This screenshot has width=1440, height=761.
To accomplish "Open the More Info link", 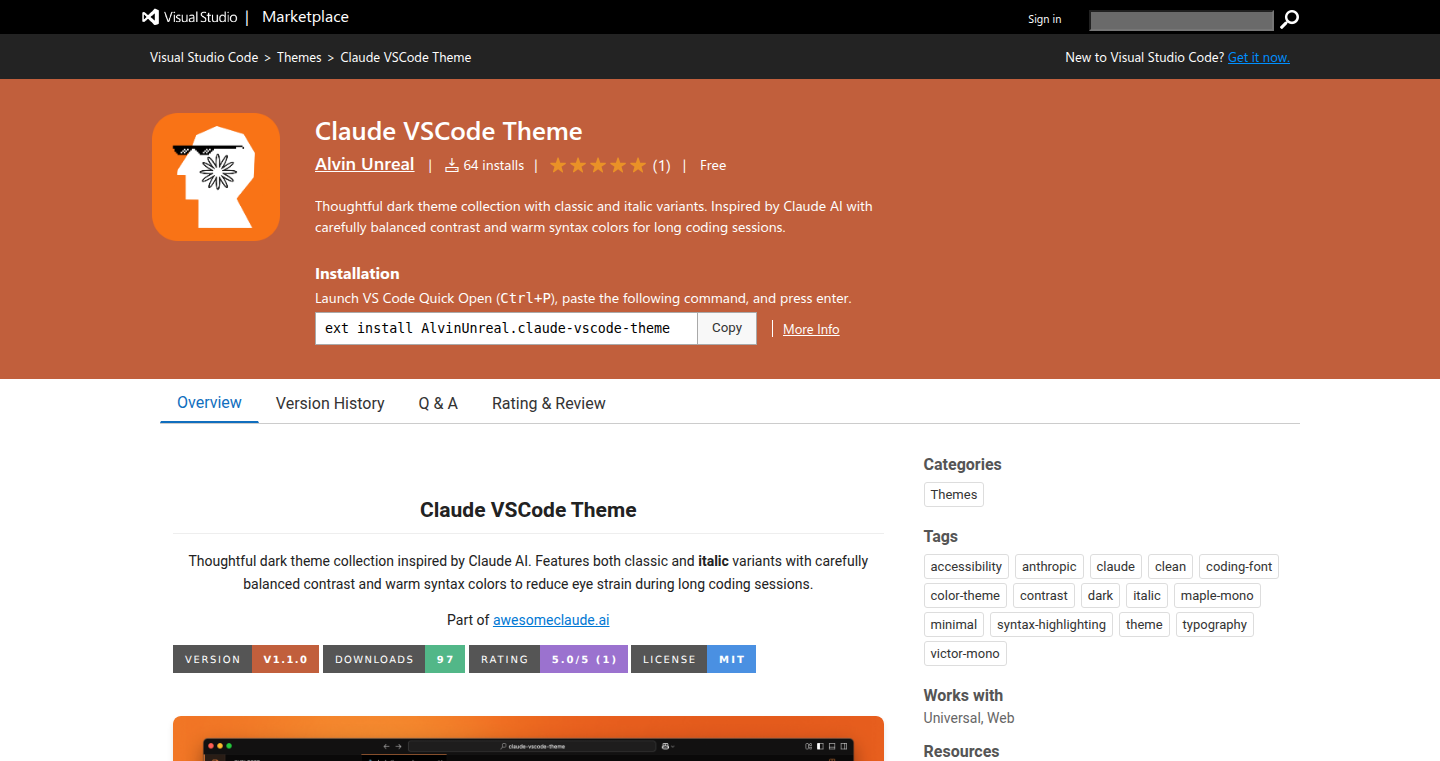I will click(811, 329).
